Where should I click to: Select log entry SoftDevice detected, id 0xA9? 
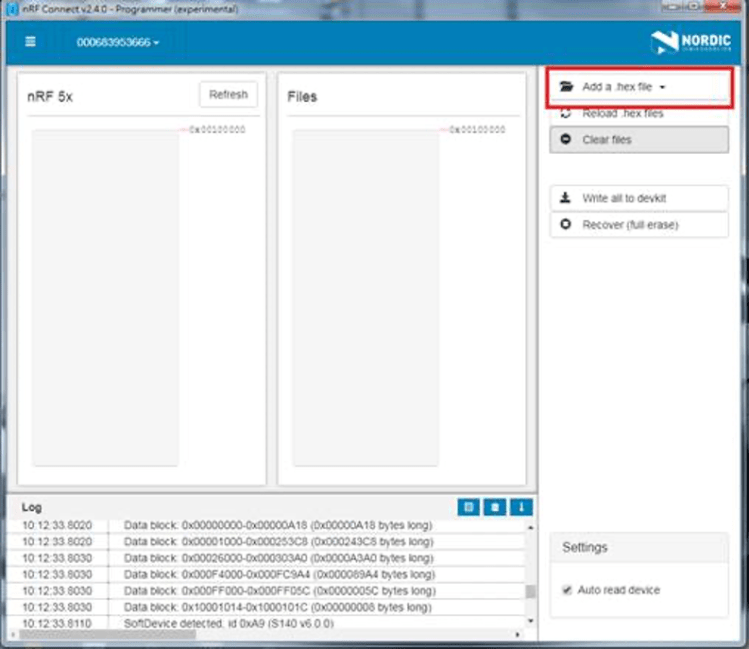[x=266, y=623]
